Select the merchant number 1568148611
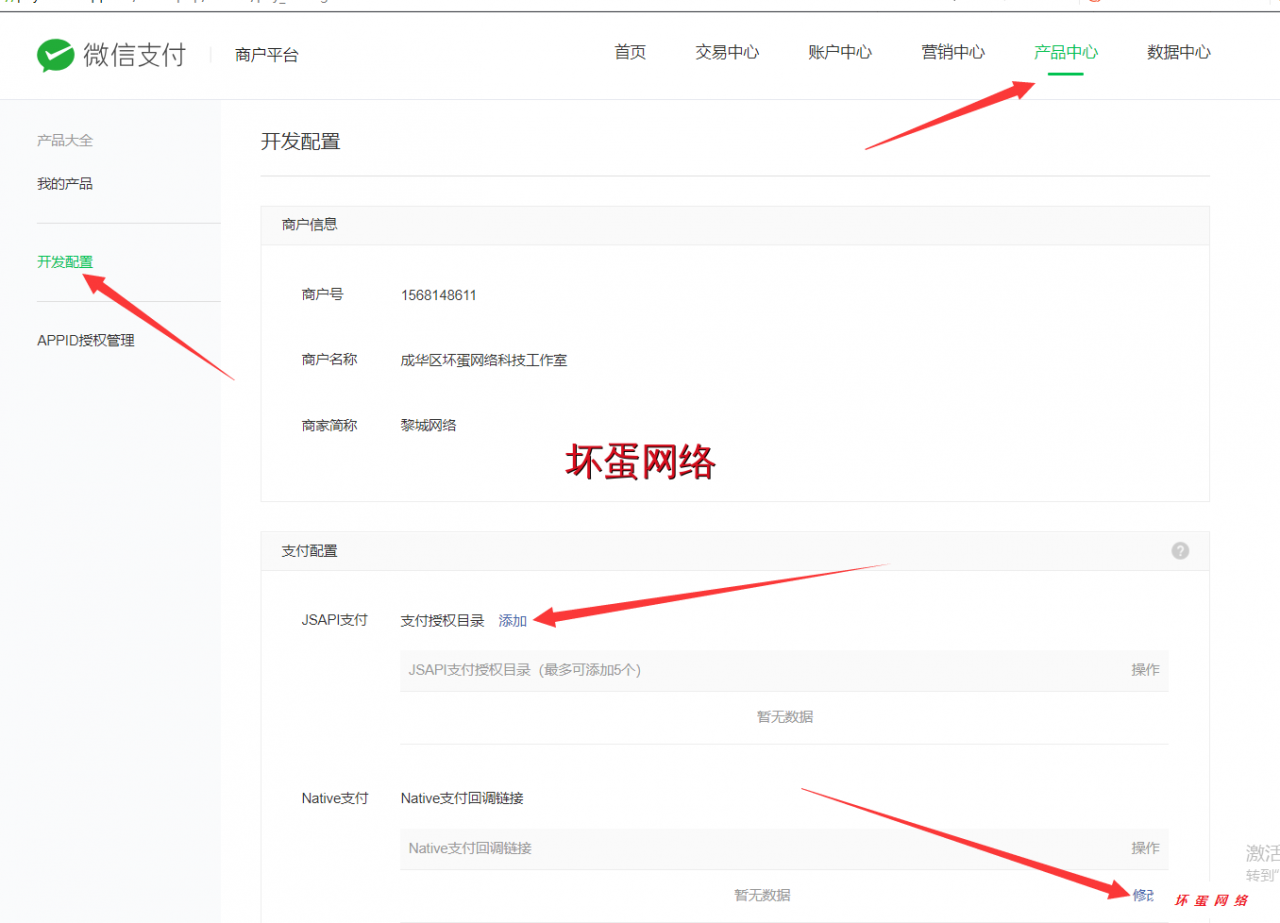 coord(438,294)
